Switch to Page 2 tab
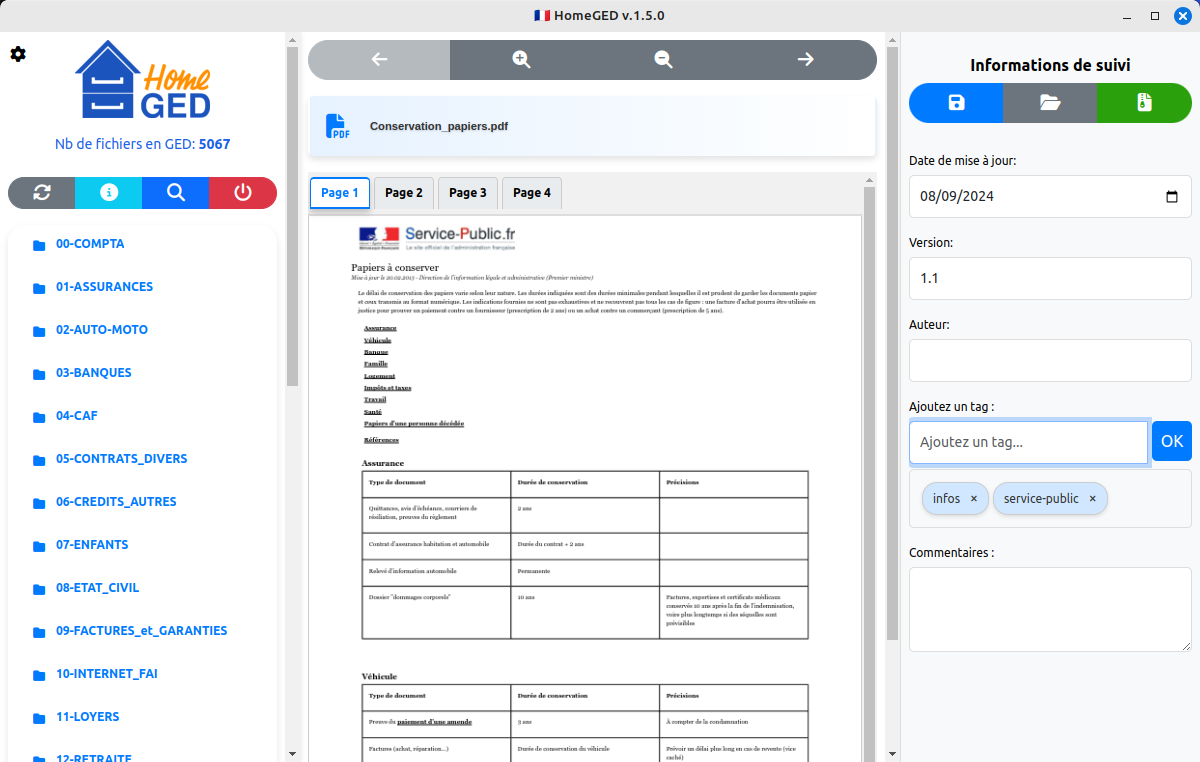 tap(404, 193)
